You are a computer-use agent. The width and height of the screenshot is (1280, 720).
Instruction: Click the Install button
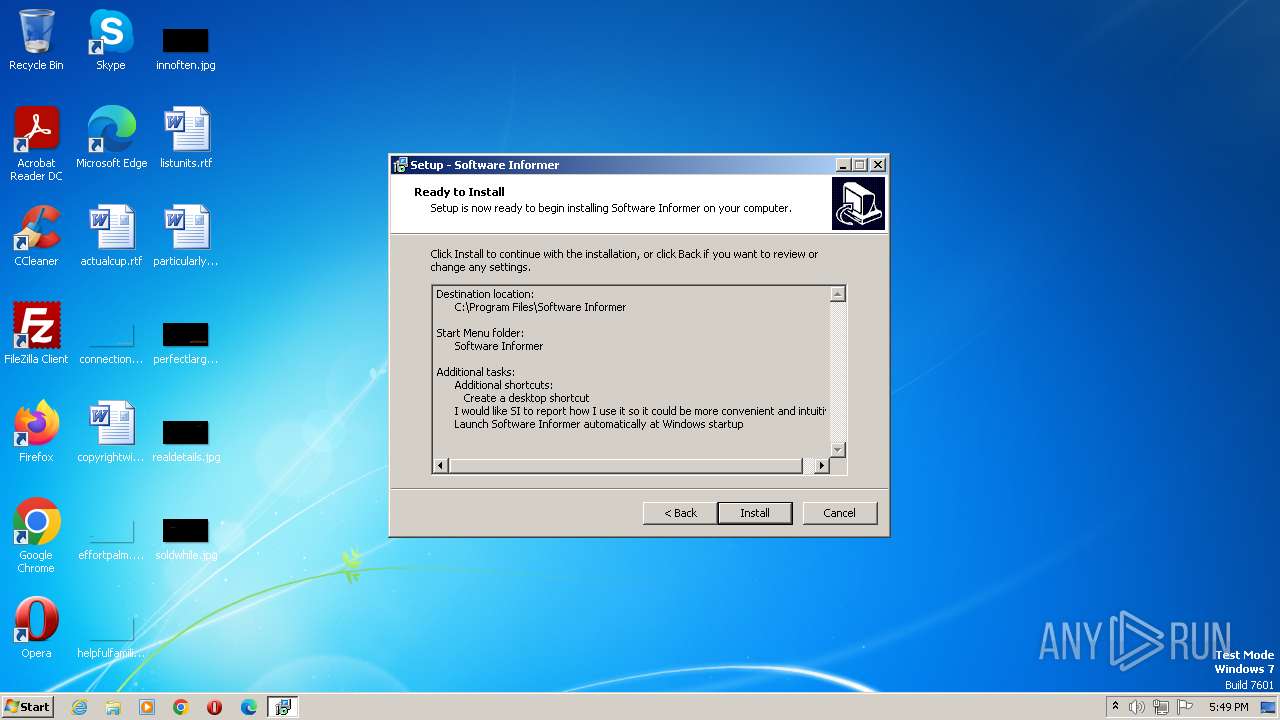[x=755, y=513]
